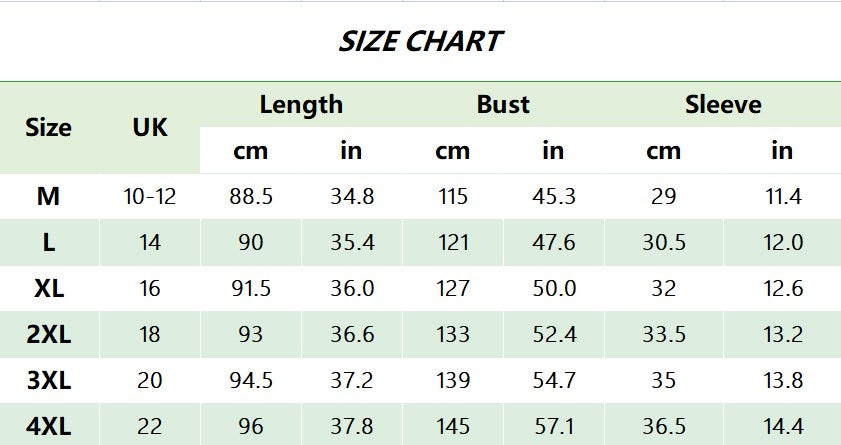Select the 13.8 sleeve inches cell
841x445 pixels.
click(x=783, y=380)
